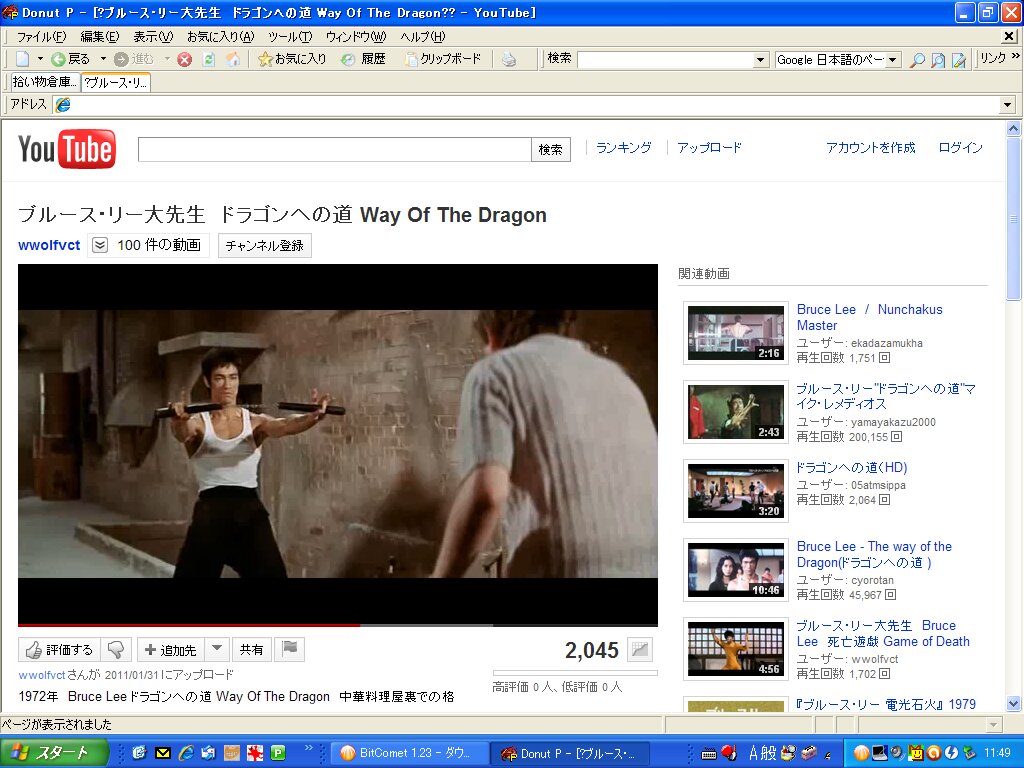Expand the toolbar 検索 box dropdown
Image resolution: width=1024 pixels, height=768 pixels.
[x=760, y=60]
